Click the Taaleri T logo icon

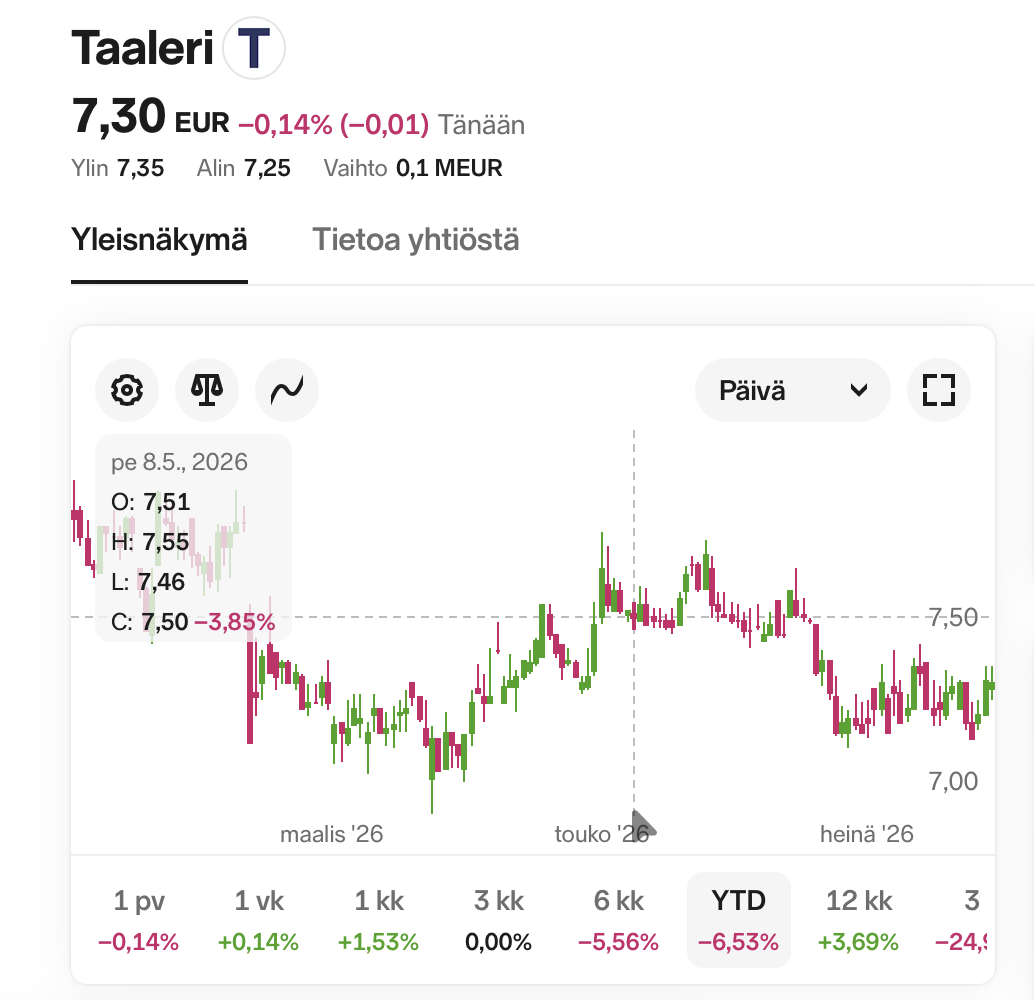coord(254,48)
